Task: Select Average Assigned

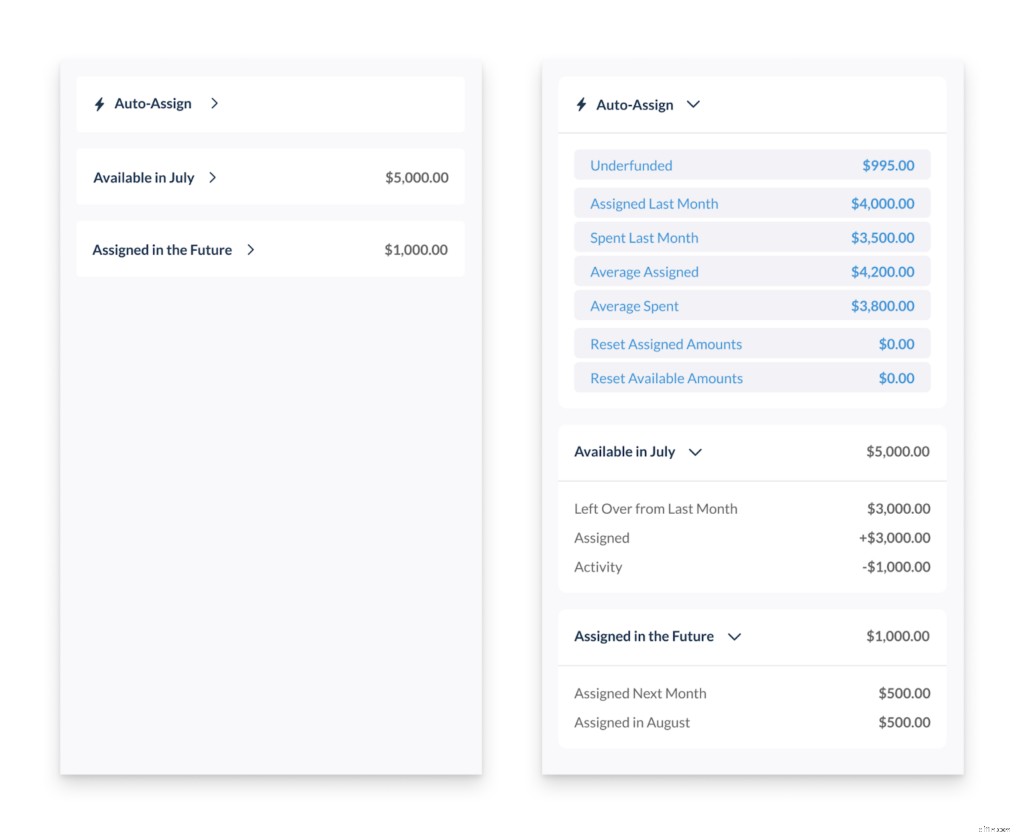Action: [x=752, y=271]
